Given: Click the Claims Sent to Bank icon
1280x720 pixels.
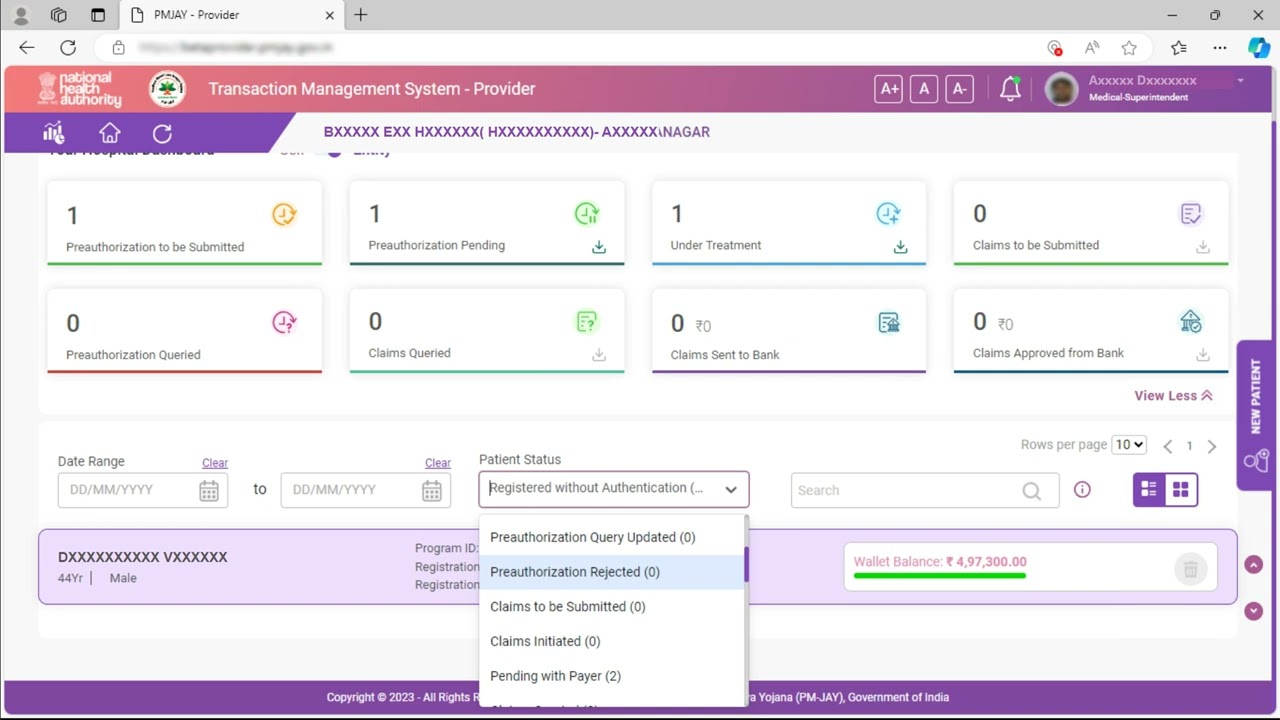Looking at the screenshot, I should click(x=888, y=322).
